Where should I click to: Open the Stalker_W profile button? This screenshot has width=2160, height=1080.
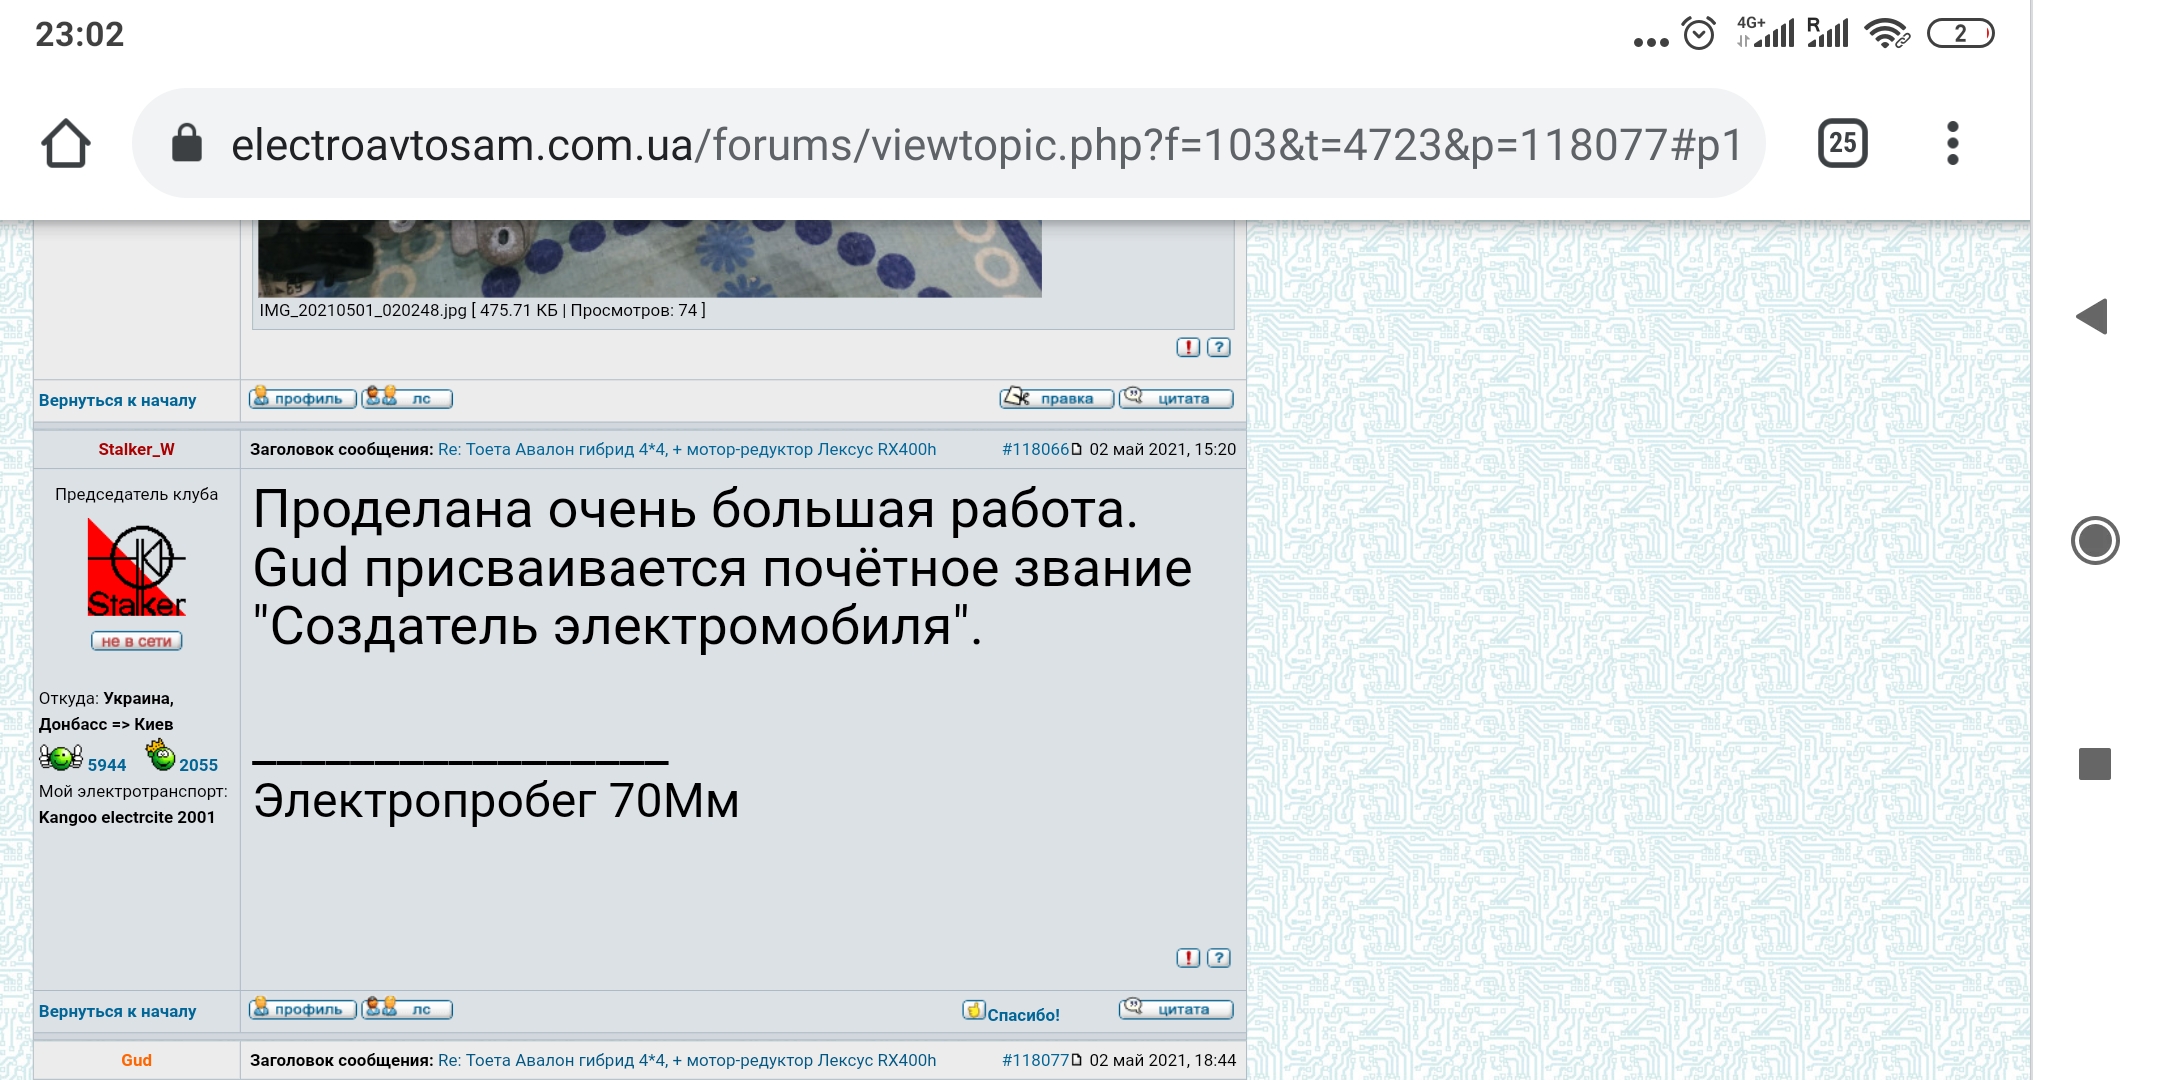pos(302,1009)
